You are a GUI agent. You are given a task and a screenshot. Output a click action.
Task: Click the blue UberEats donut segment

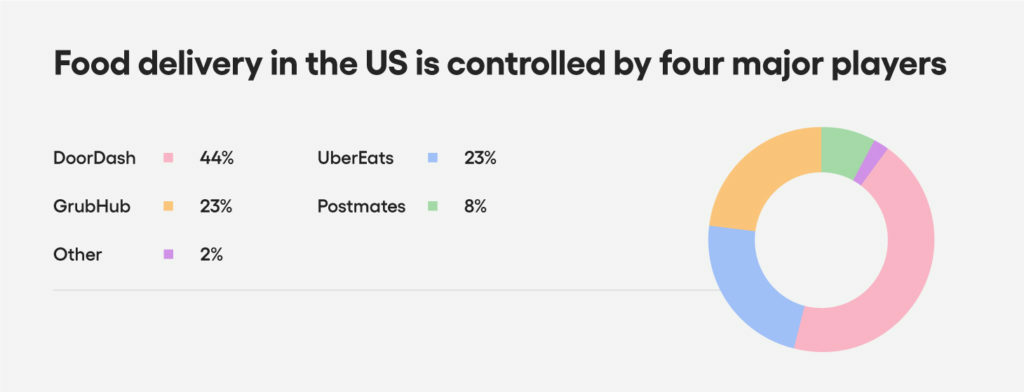point(744,287)
